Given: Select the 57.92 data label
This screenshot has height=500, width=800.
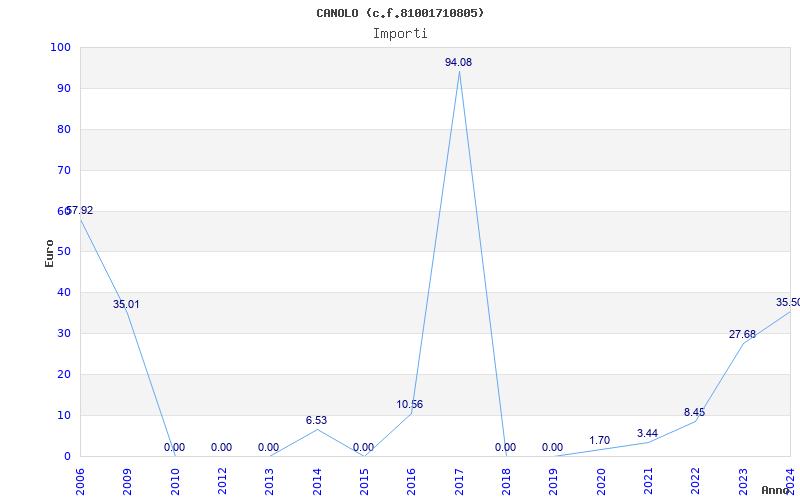Looking at the screenshot, I should tap(80, 210).
